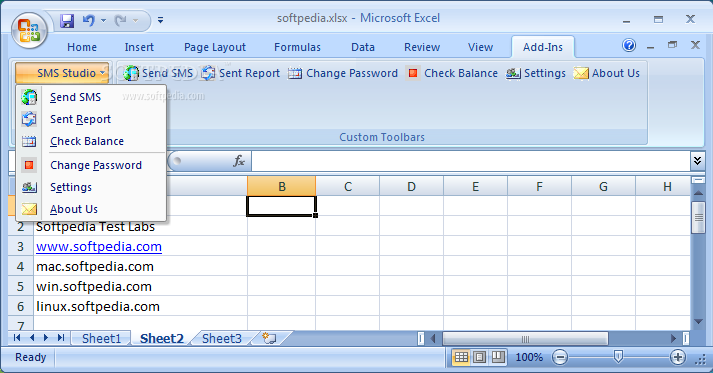Choose Send SMS from SMS Studio menu
This screenshot has width=713, height=373.
[91, 97]
